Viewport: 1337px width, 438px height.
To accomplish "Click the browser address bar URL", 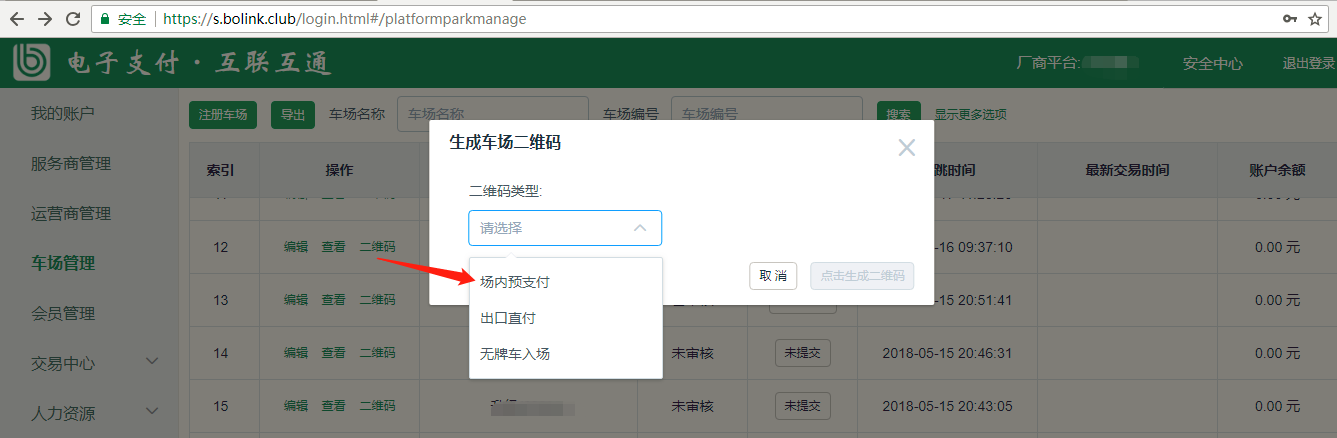I will (600, 19).
